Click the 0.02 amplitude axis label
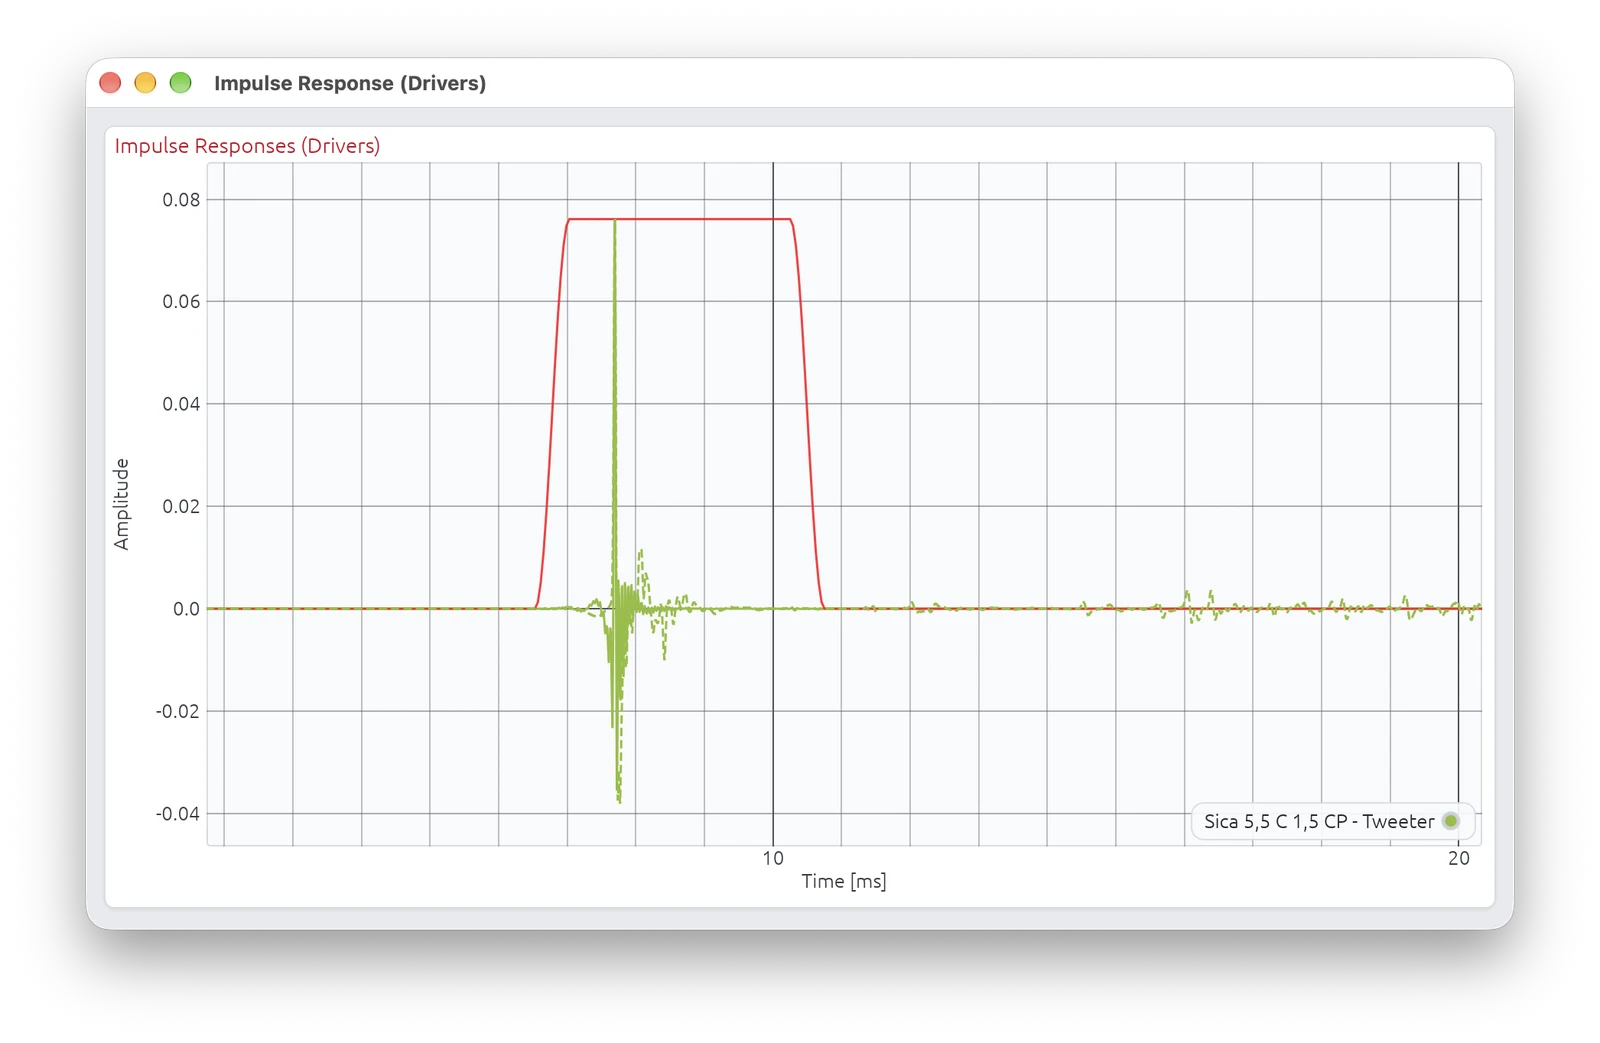1600x1043 pixels. click(x=181, y=506)
